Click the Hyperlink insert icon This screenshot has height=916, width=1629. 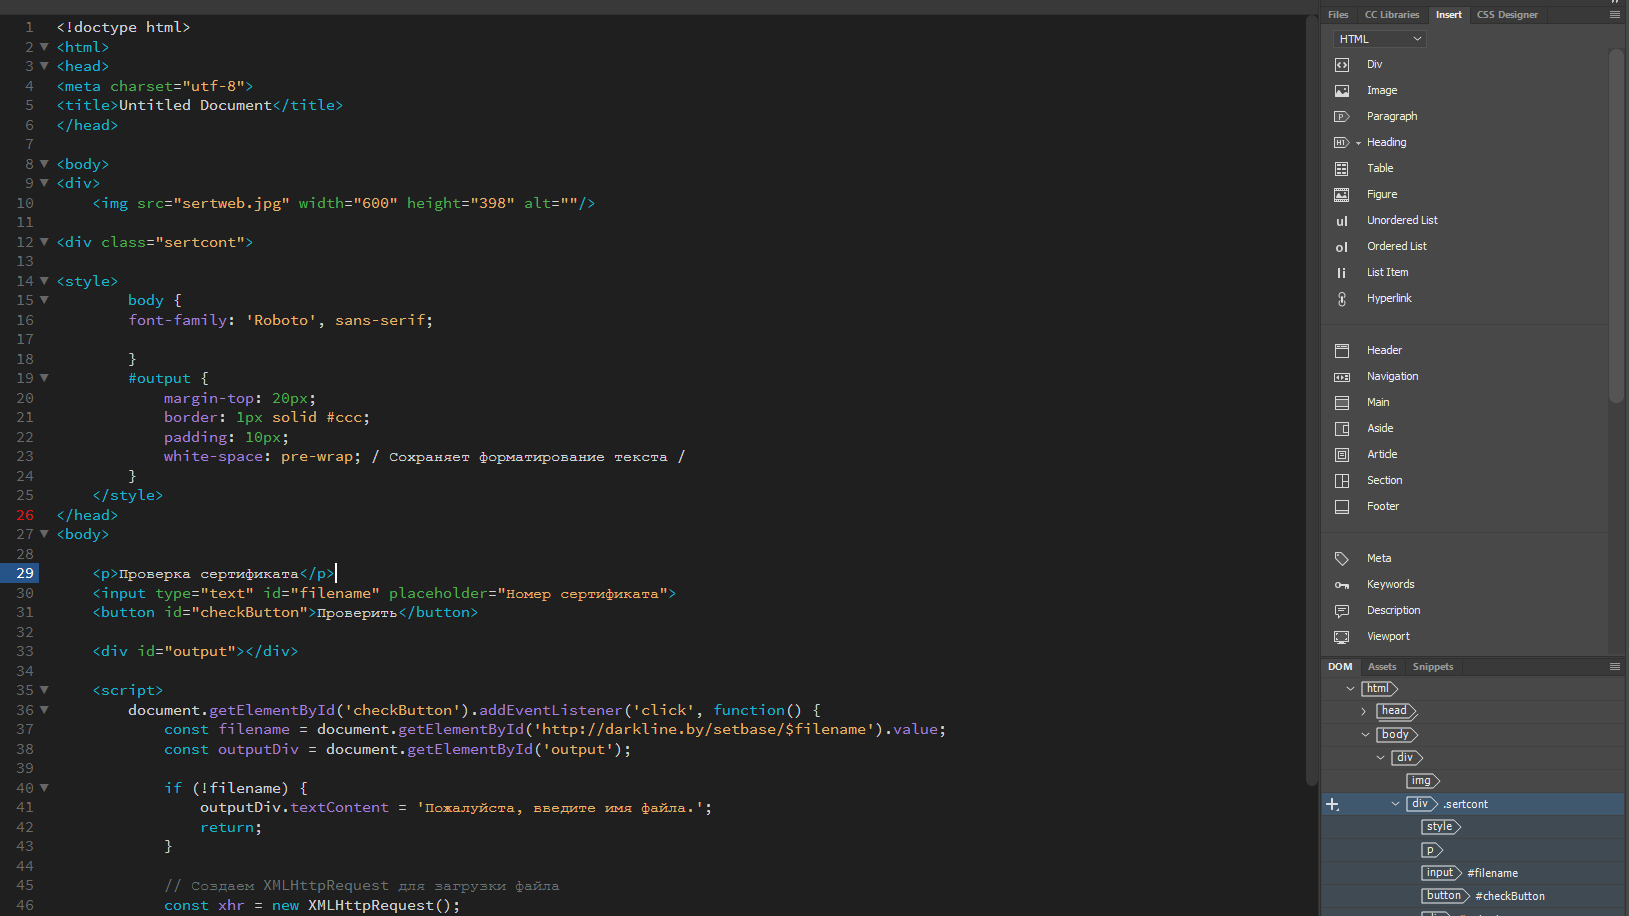1342,299
